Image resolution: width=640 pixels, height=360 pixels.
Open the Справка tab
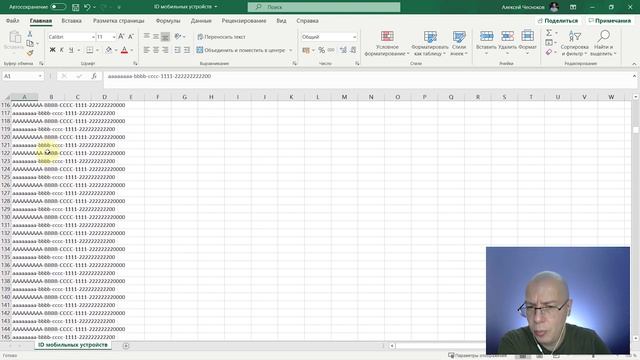[307, 20]
